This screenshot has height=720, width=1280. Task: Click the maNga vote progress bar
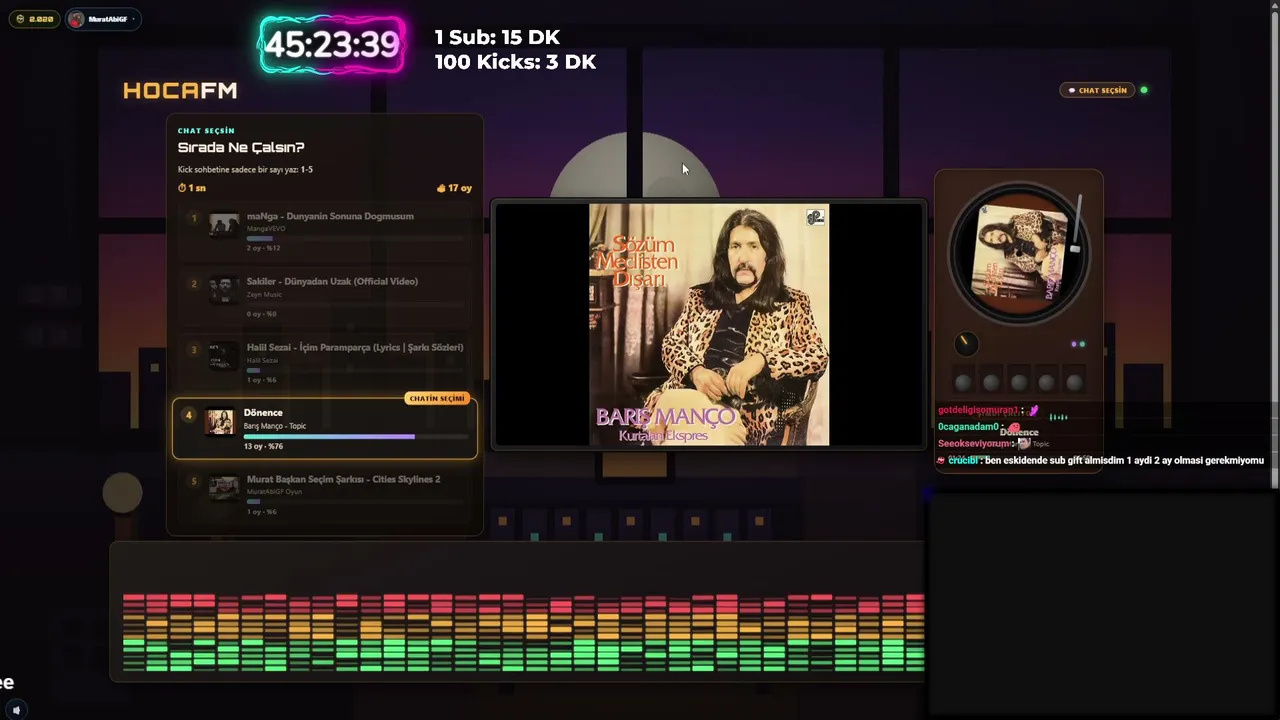355,239
